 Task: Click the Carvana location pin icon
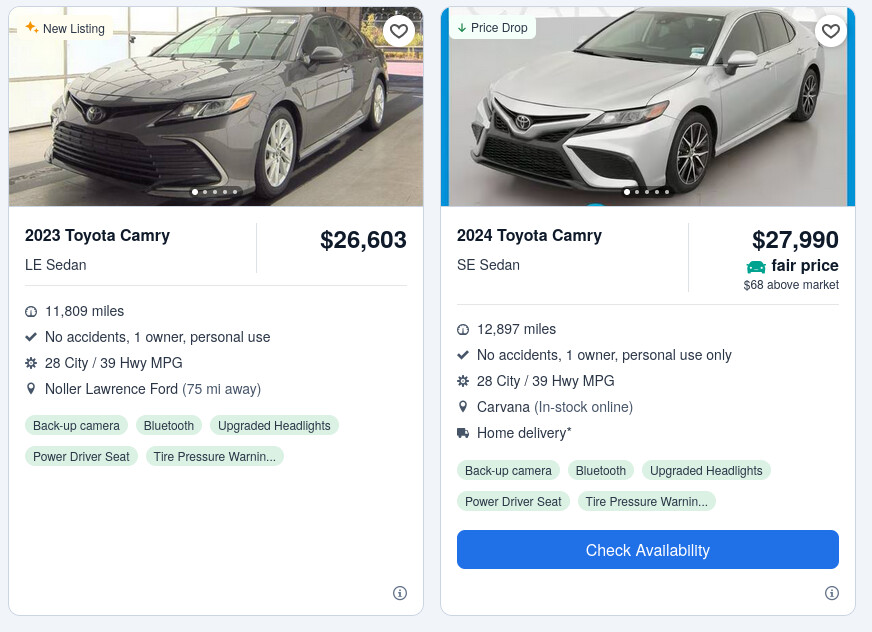pyautogui.click(x=463, y=407)
